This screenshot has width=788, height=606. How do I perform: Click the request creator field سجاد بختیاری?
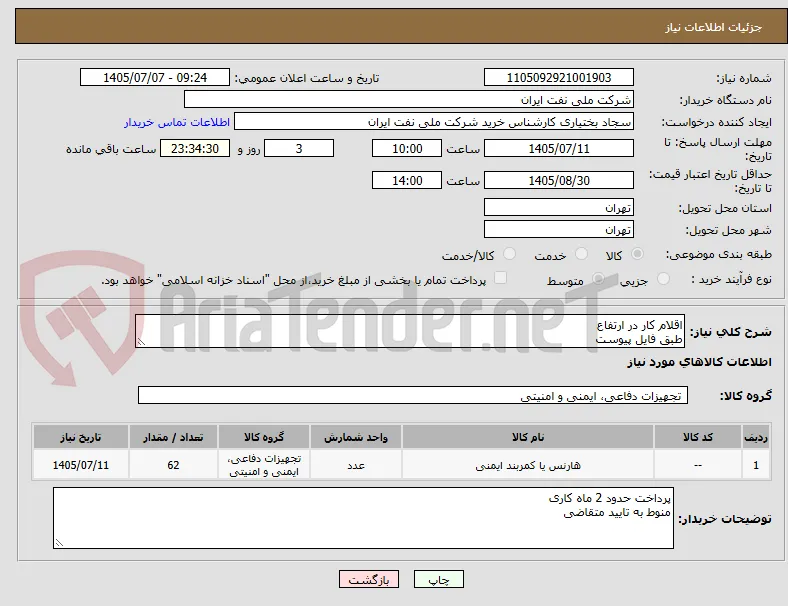tap(434, 122)
